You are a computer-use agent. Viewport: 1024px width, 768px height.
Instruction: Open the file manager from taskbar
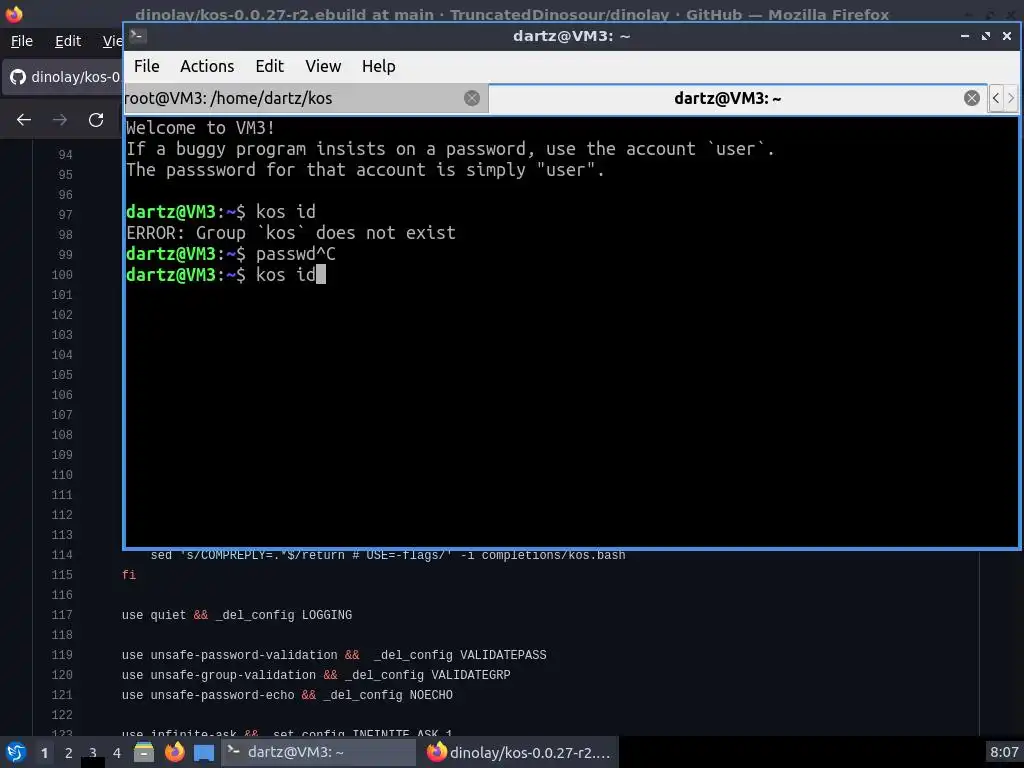144,752
